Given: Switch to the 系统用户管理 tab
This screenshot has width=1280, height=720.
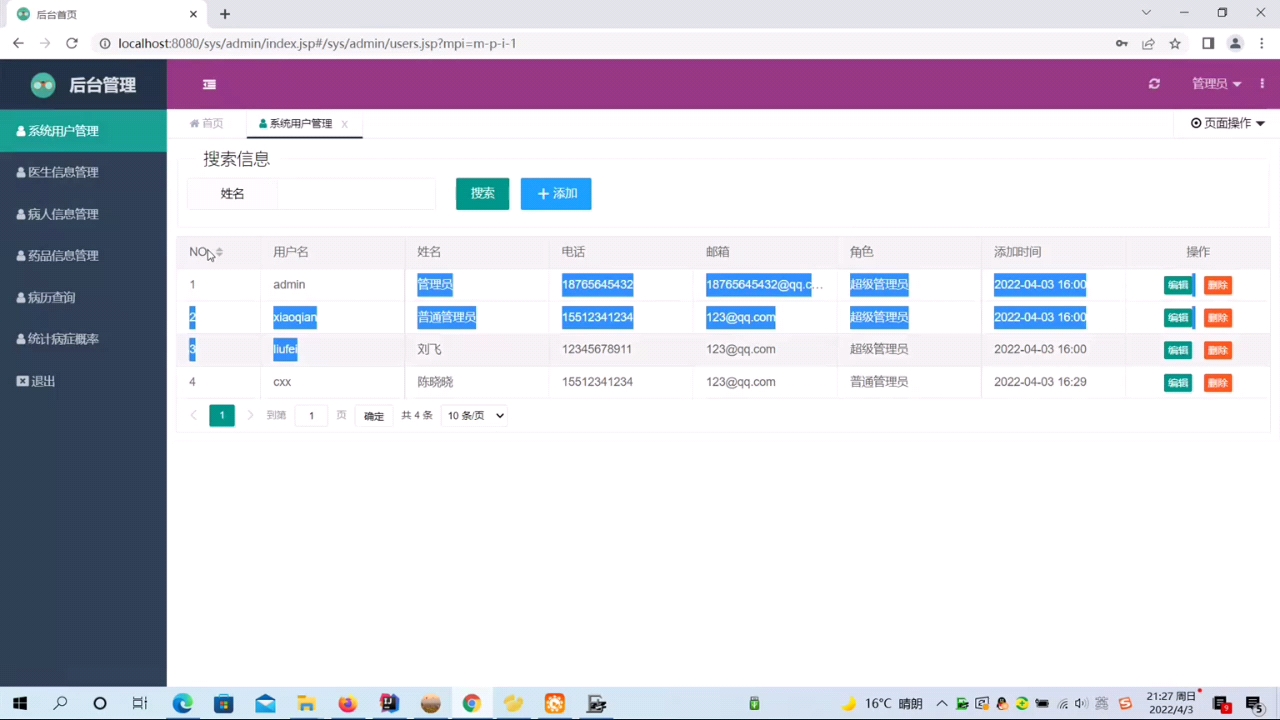Looking at the screenshot, I should (300, 123).
